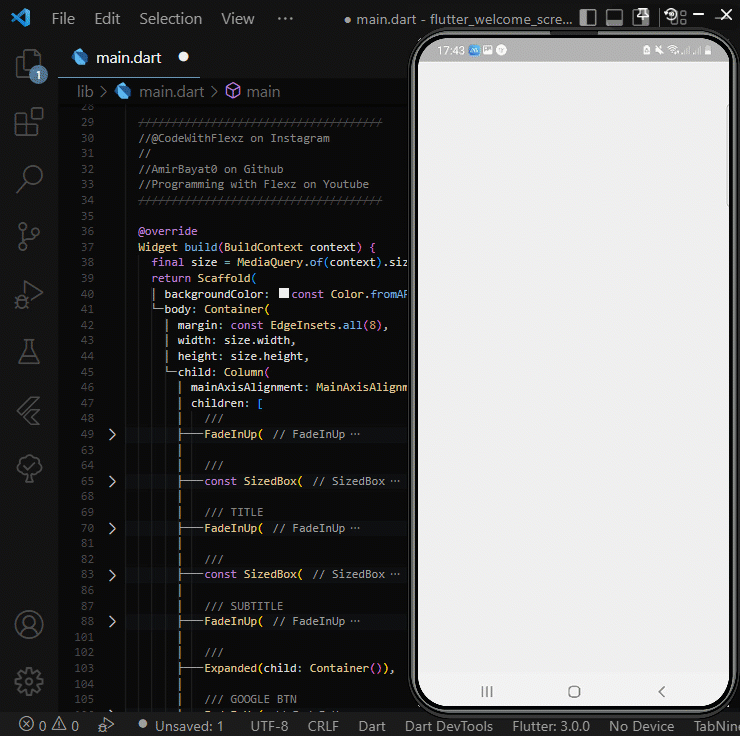Image resolution: width=740 pixels, height=736 pixels.
Task: Click the main symbol cube in breadcrumb
Action: [233, 91]
